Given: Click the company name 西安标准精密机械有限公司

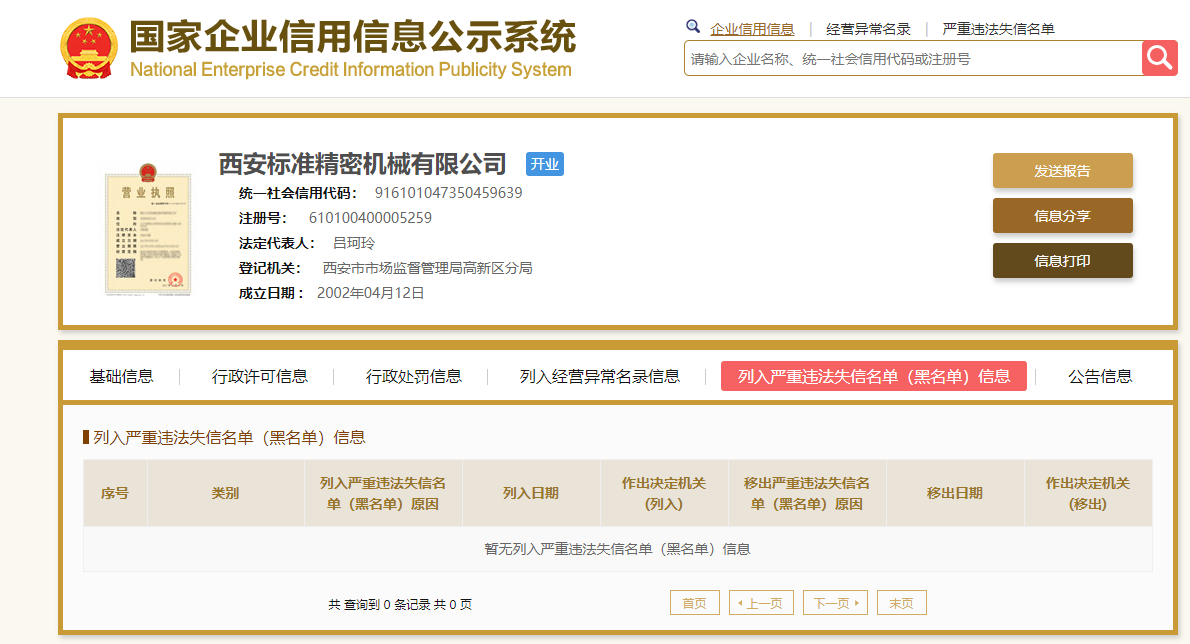Looking at the screenshot, I should [363, 164].
